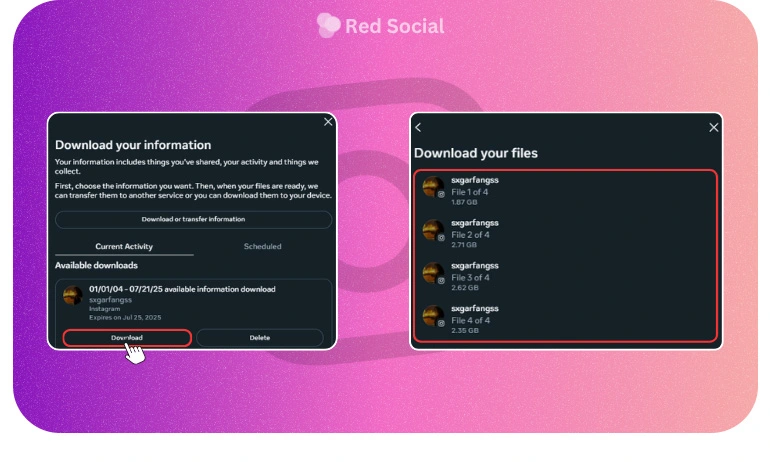The height and width of the screenshot is (462, 770).
Task: Click the Red Social header text
Action: coord(395,26)
